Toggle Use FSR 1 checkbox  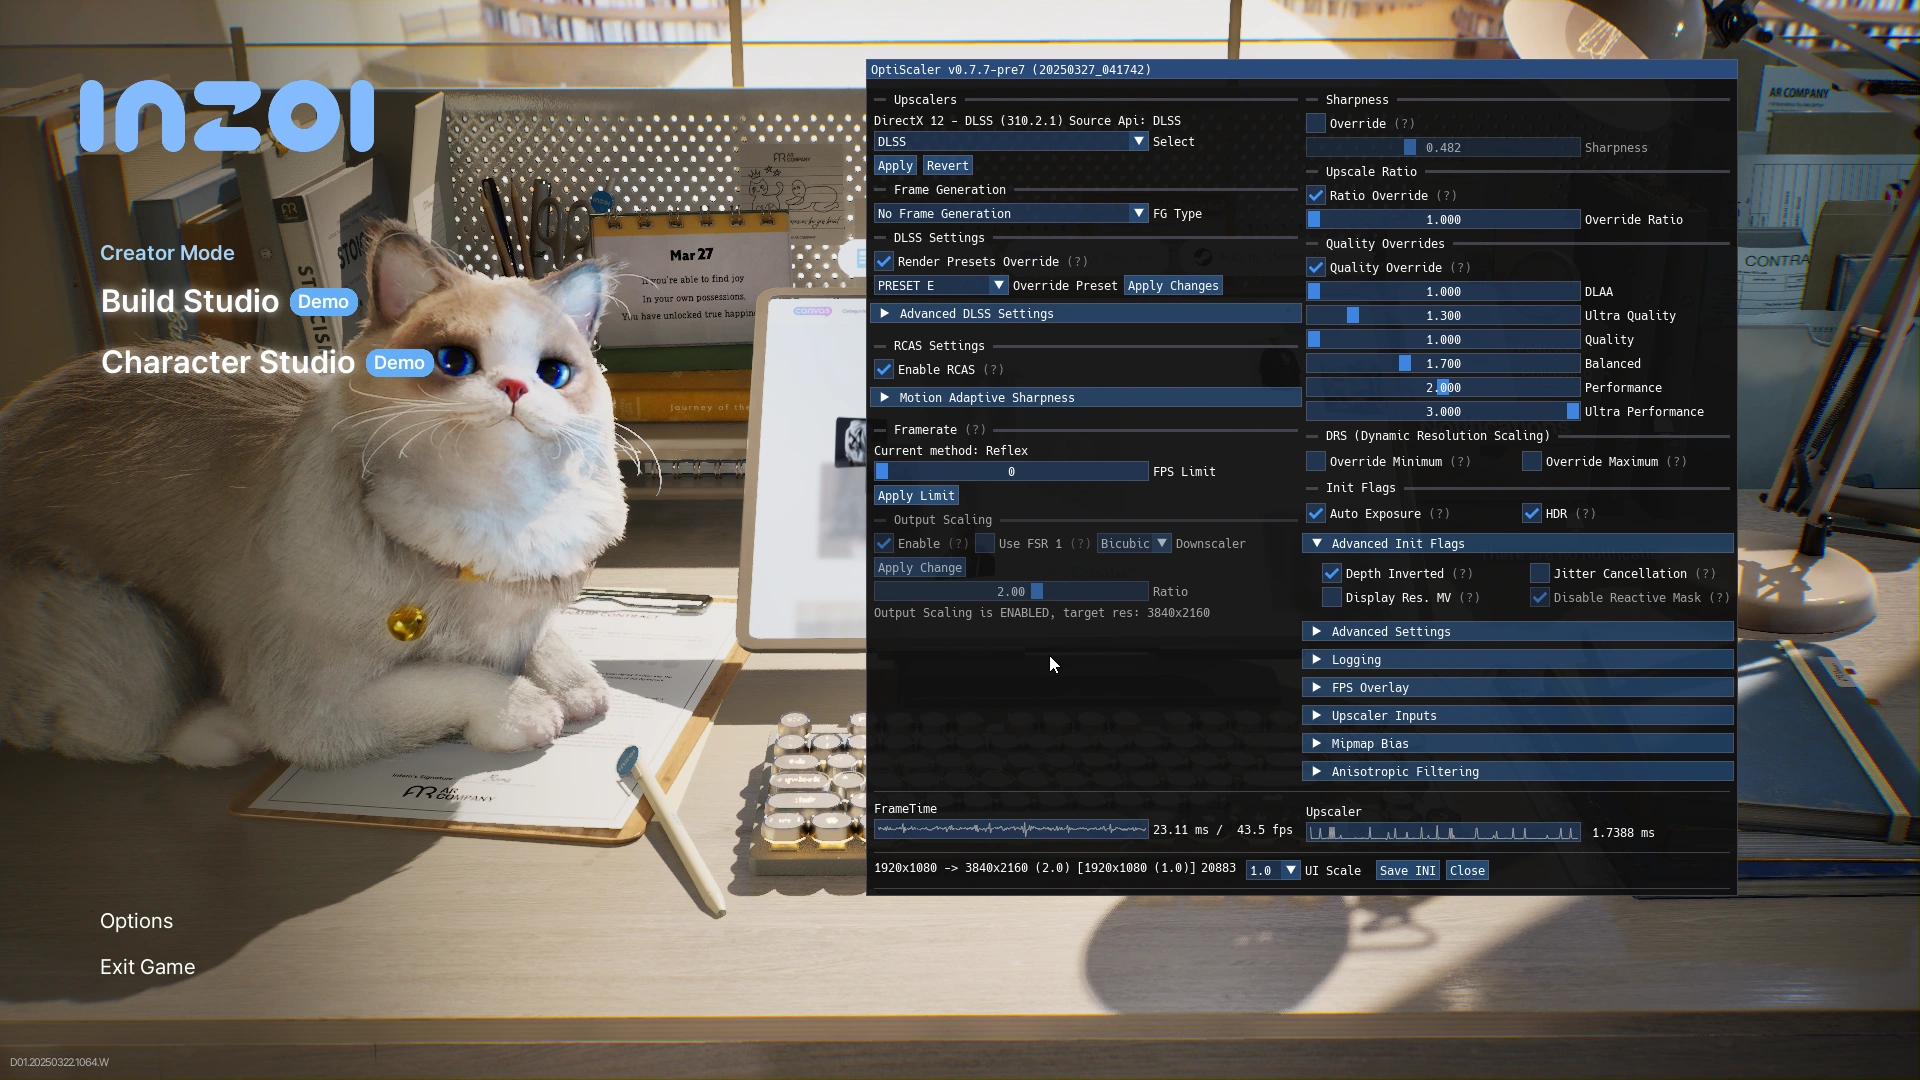pos(985,544)
